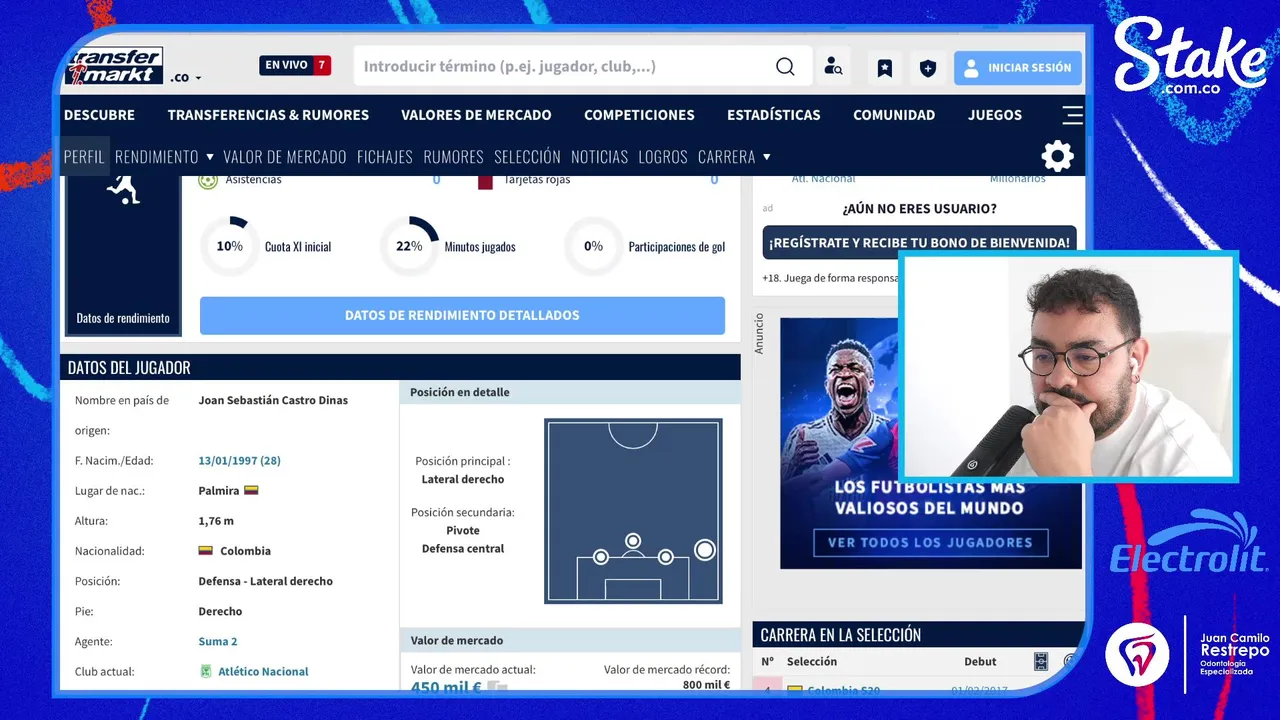This screenshot has width=1280, height=720.
Task: Click the Juan Camilo Restrepo tooth logo
Action: click(x=1137, y=654)
